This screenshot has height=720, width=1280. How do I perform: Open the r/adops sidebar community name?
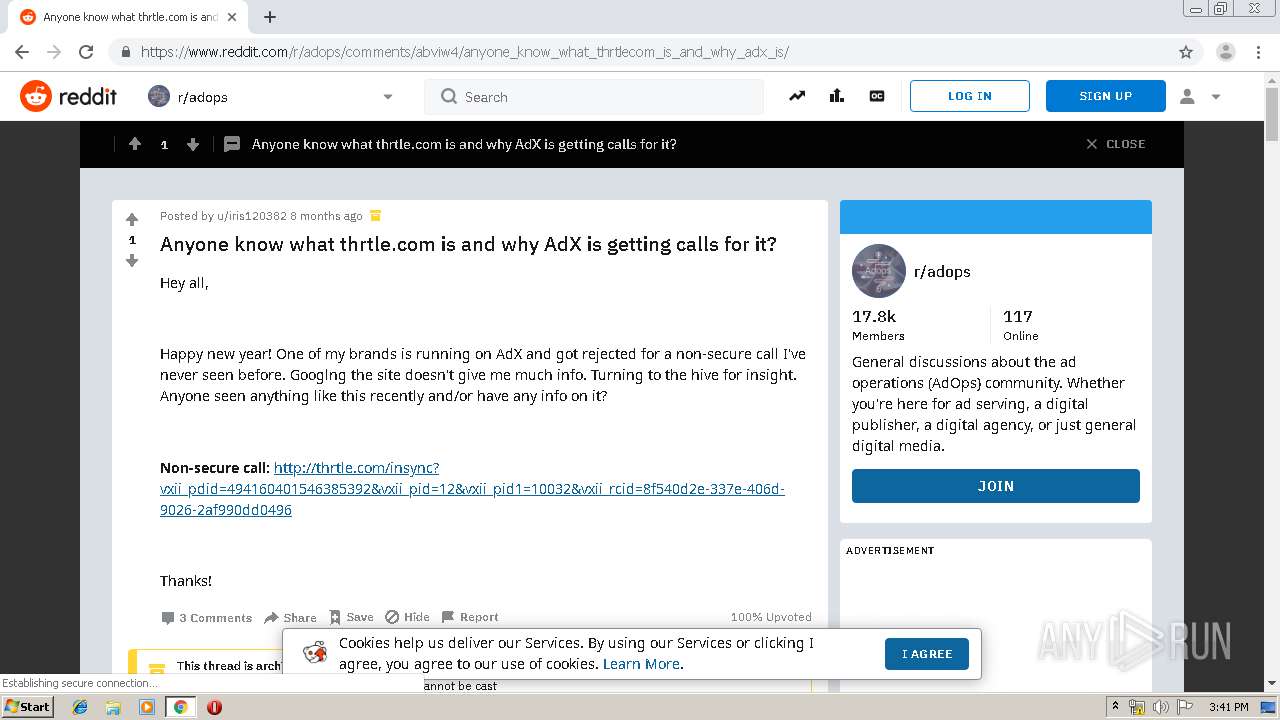point(942,271)
